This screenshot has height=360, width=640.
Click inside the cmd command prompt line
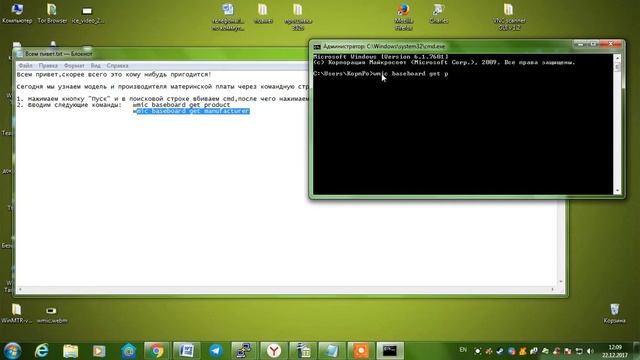(381, 74)
